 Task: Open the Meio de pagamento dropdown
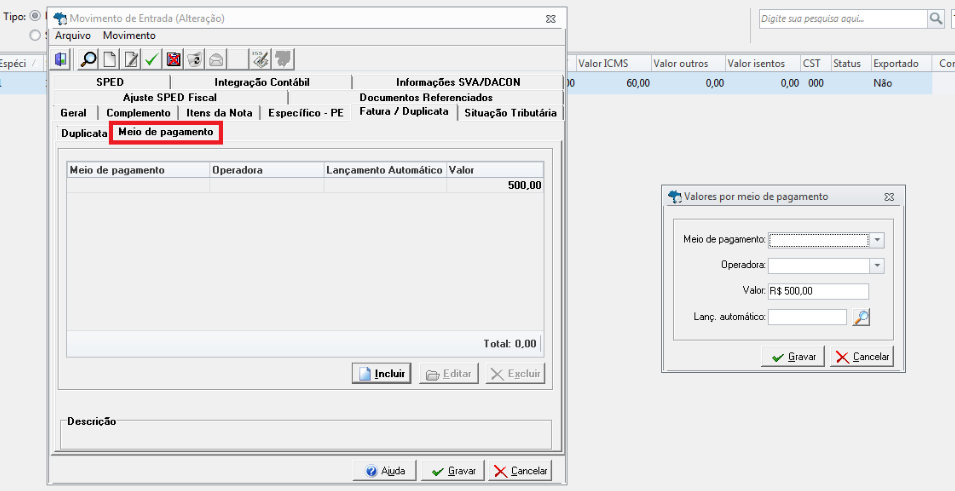(x=876, y=240)
